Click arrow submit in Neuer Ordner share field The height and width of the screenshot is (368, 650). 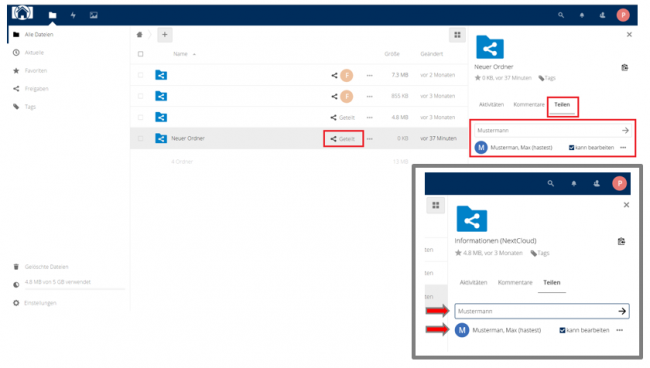pyautogui.click(x=625, y=131)
